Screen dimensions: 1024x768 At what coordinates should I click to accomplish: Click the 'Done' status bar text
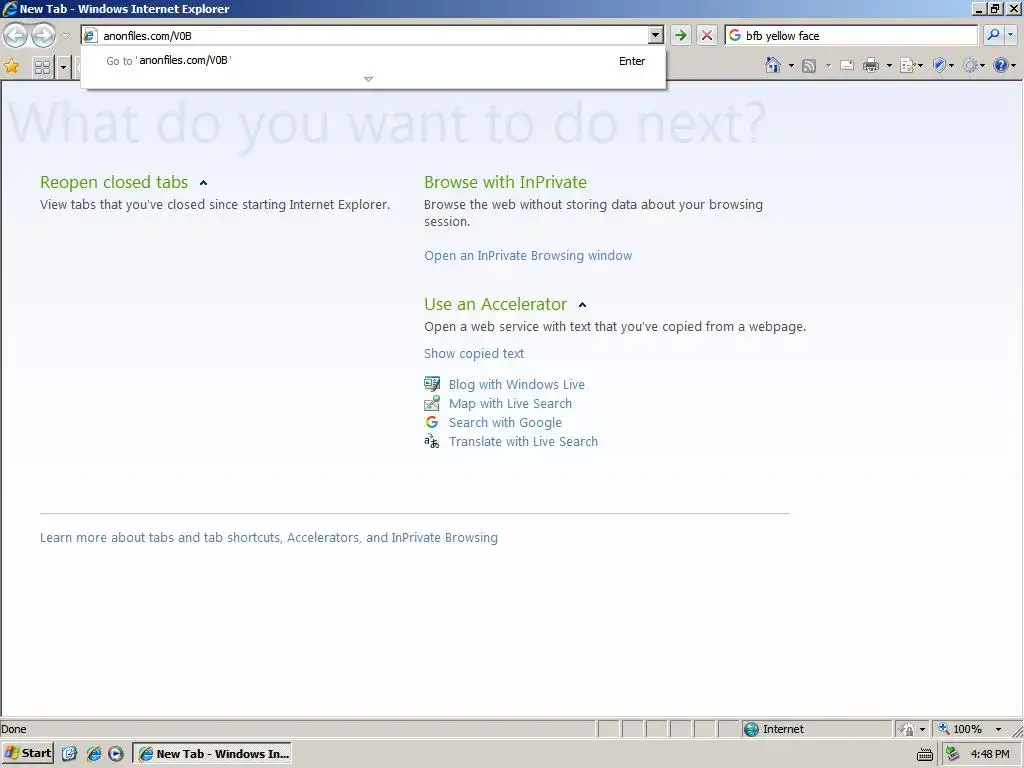pyautogui.click(x=14, y=729)
